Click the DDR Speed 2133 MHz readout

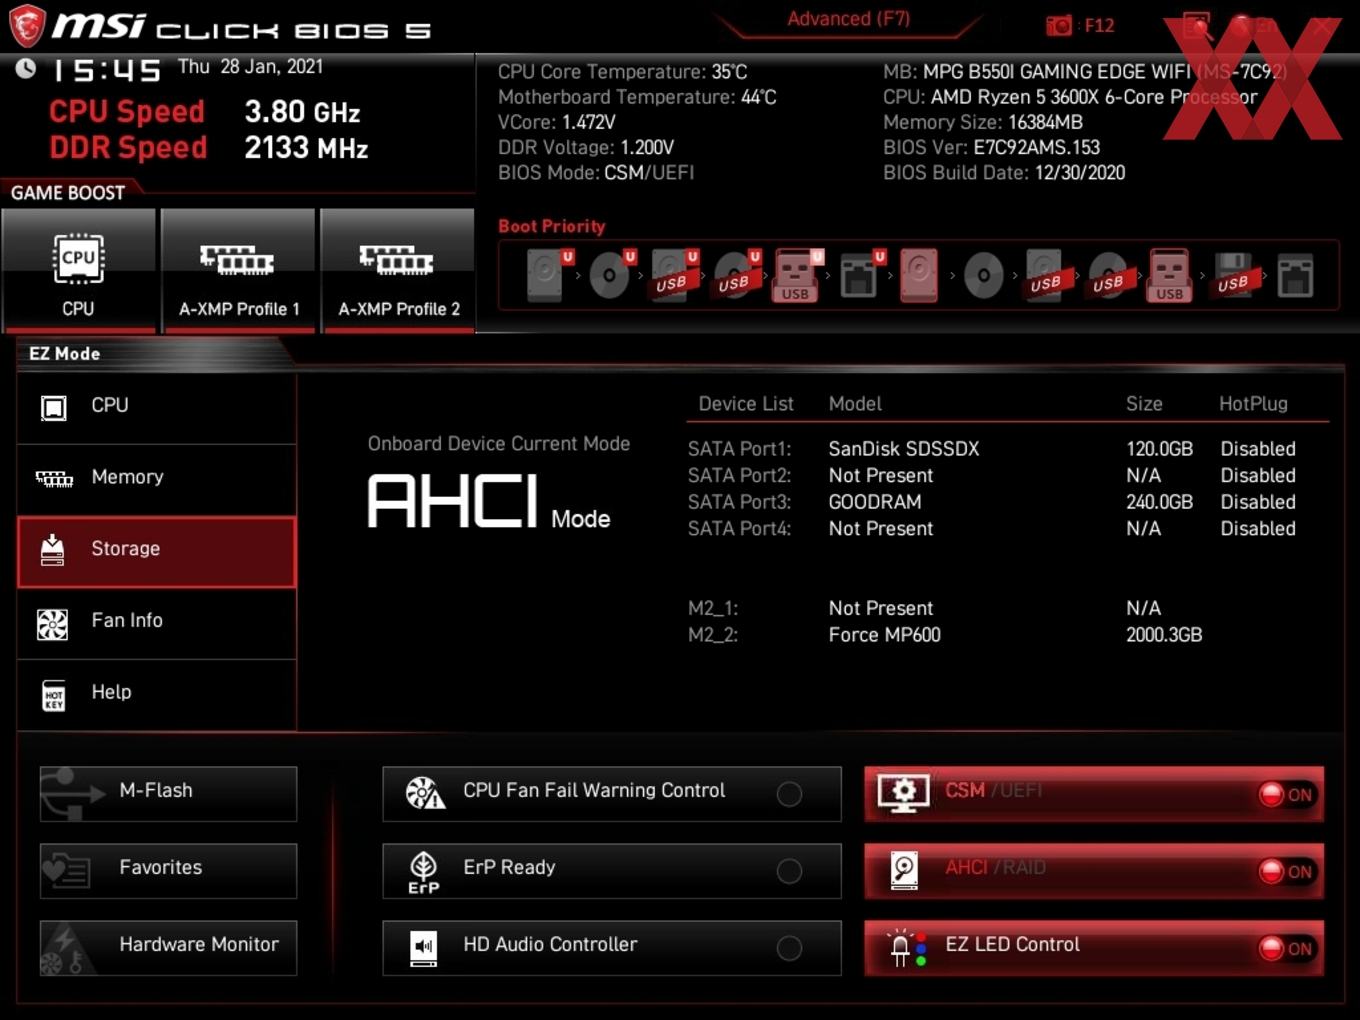pos(209,148)
